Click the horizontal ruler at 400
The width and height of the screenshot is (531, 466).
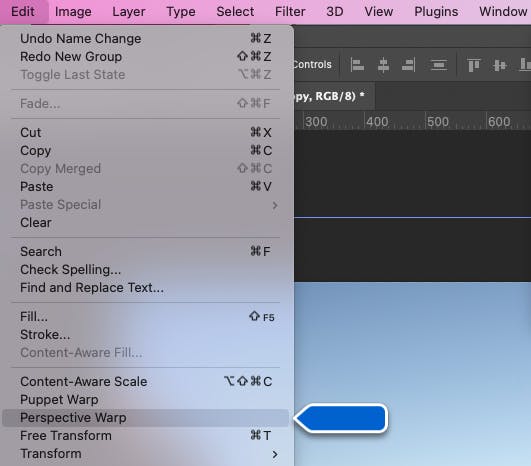coord(377,122)
